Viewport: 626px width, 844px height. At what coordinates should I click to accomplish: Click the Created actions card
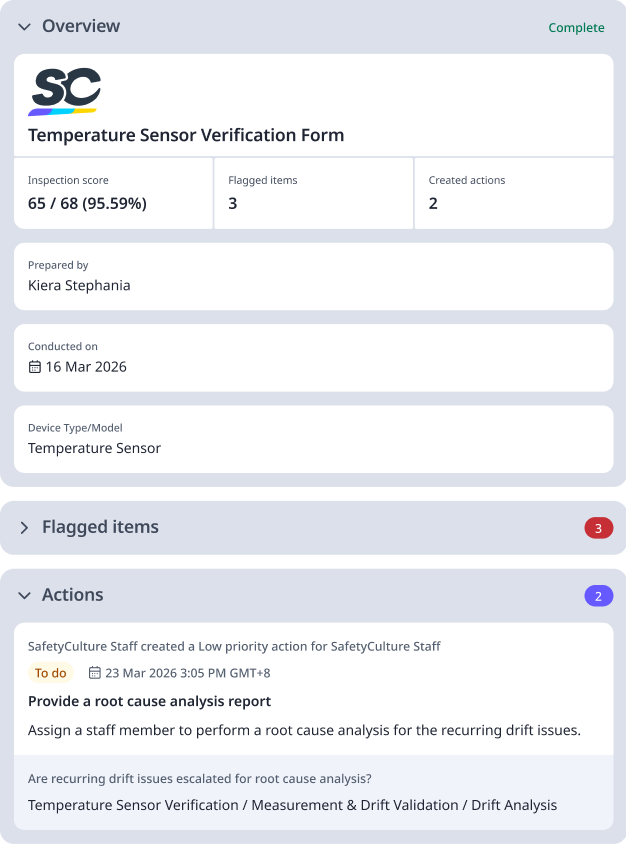513,193
